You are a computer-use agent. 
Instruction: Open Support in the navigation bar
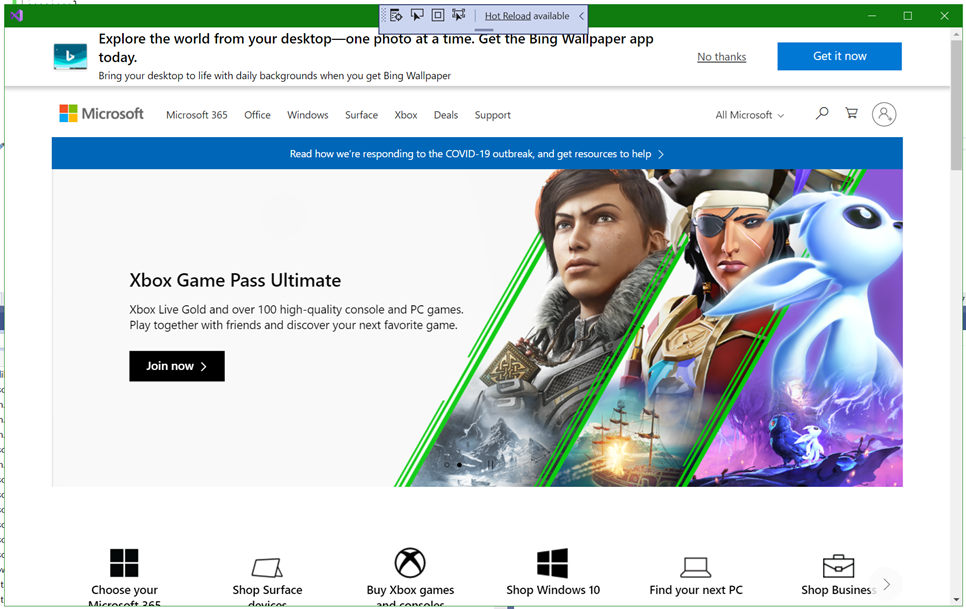pos(492,115)
